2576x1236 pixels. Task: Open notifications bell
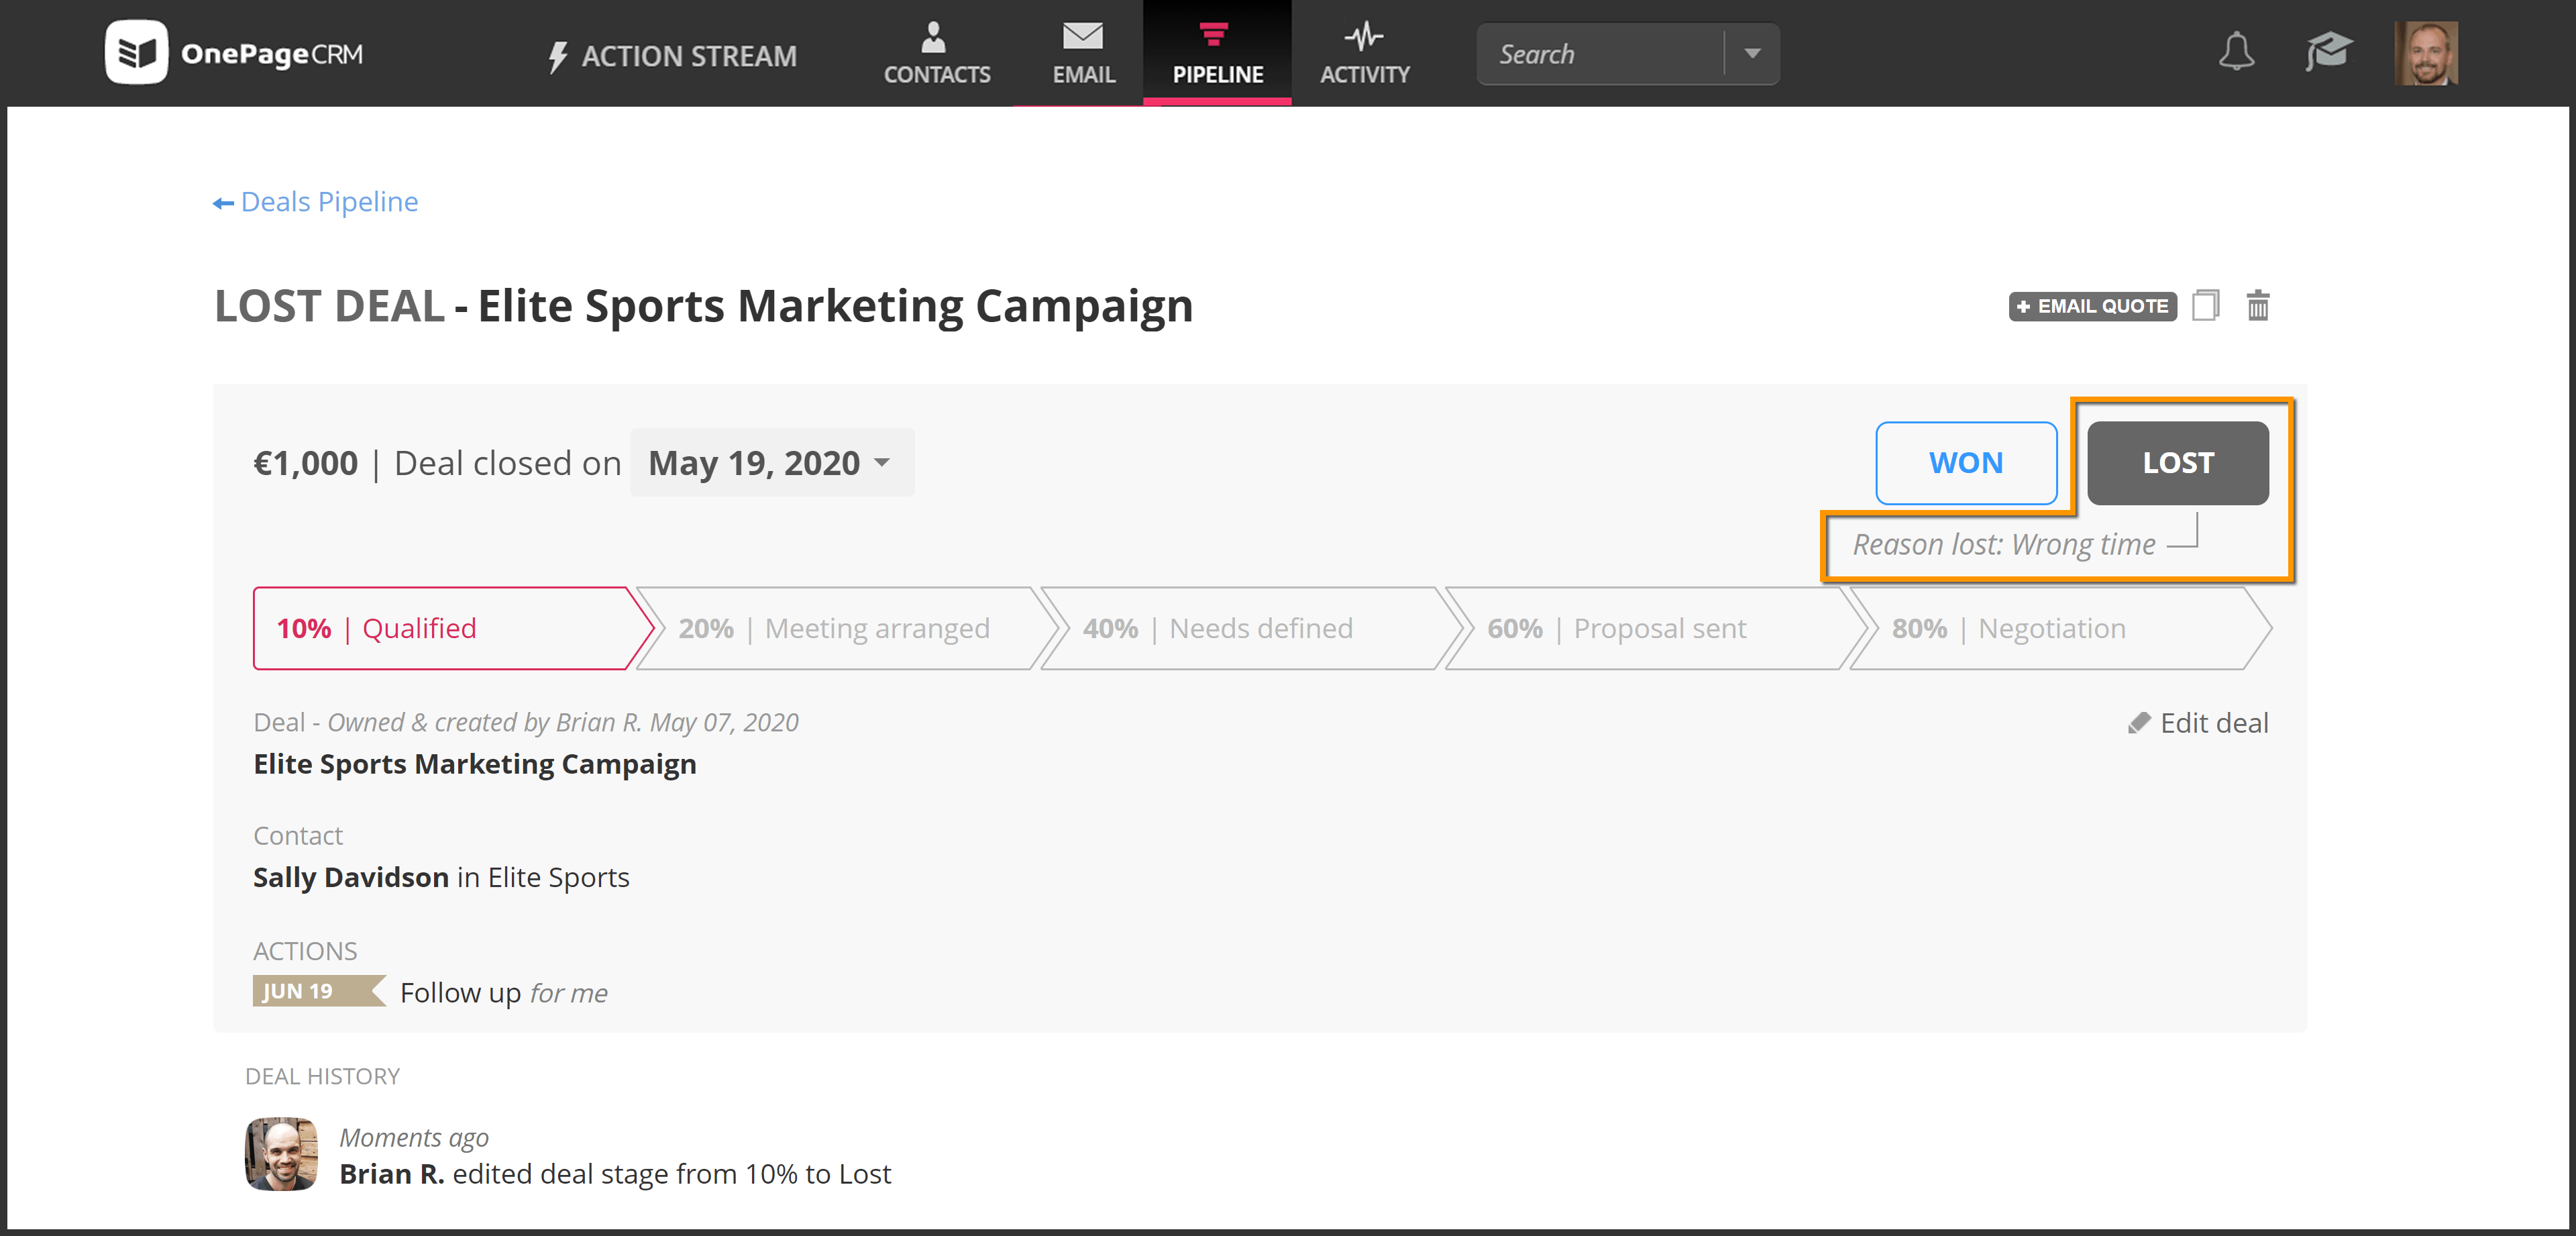click(x=2236, y=52)
